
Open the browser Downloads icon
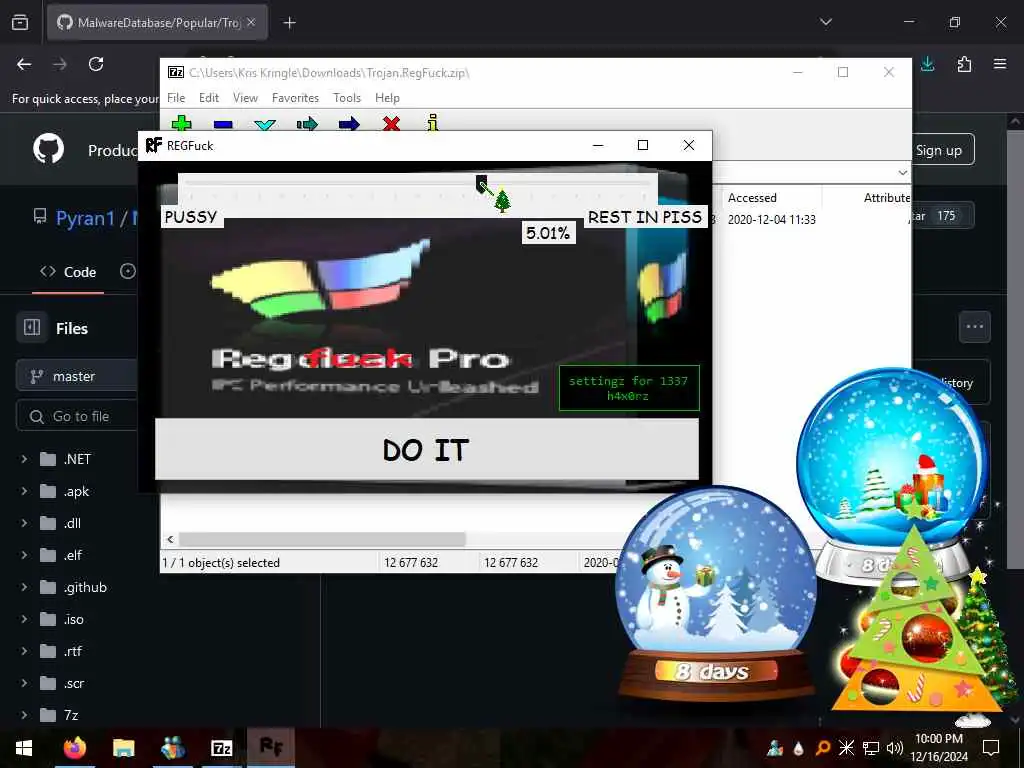(927, 64)
